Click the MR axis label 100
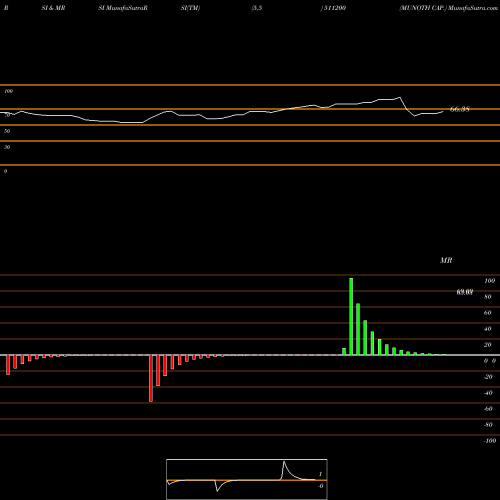 pyautogui.click(x=489, y=281)
